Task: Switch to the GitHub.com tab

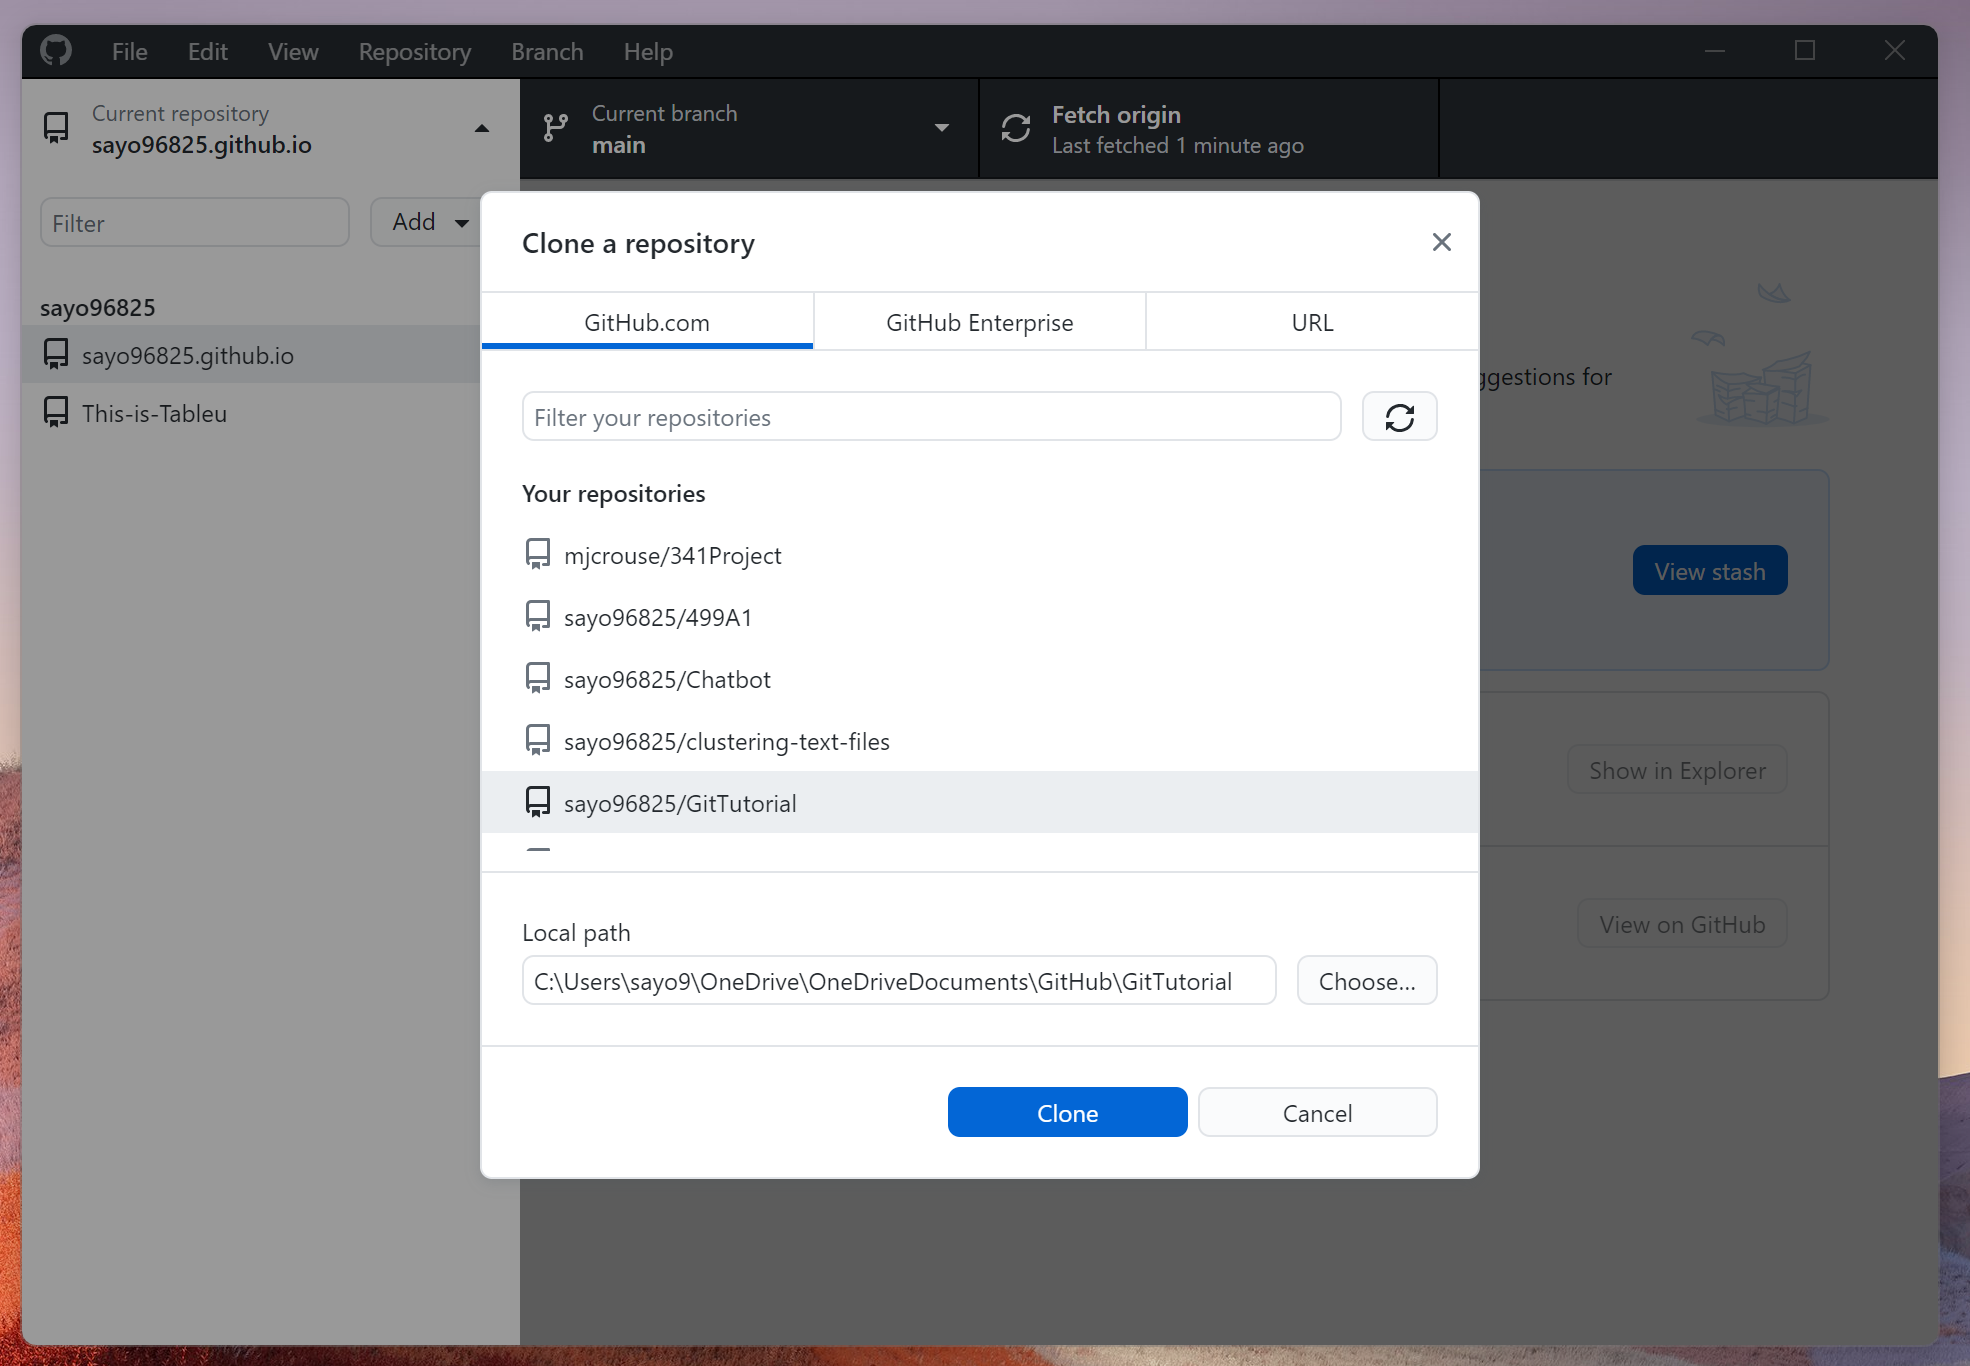Action: pyautogui.click(x=647, y=322)
